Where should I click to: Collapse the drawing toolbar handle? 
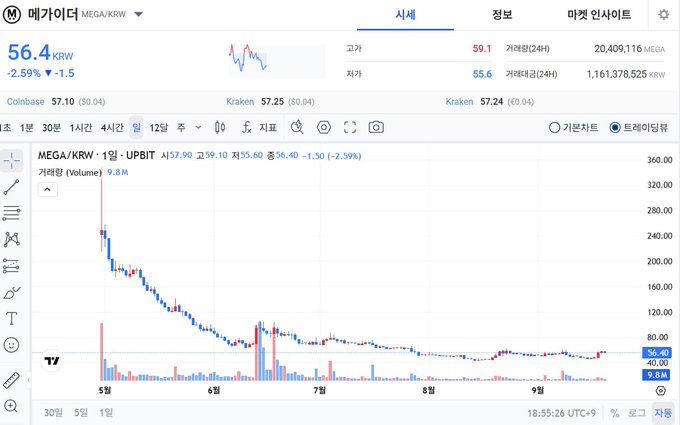pyautogui.click(x=28, y=380)
